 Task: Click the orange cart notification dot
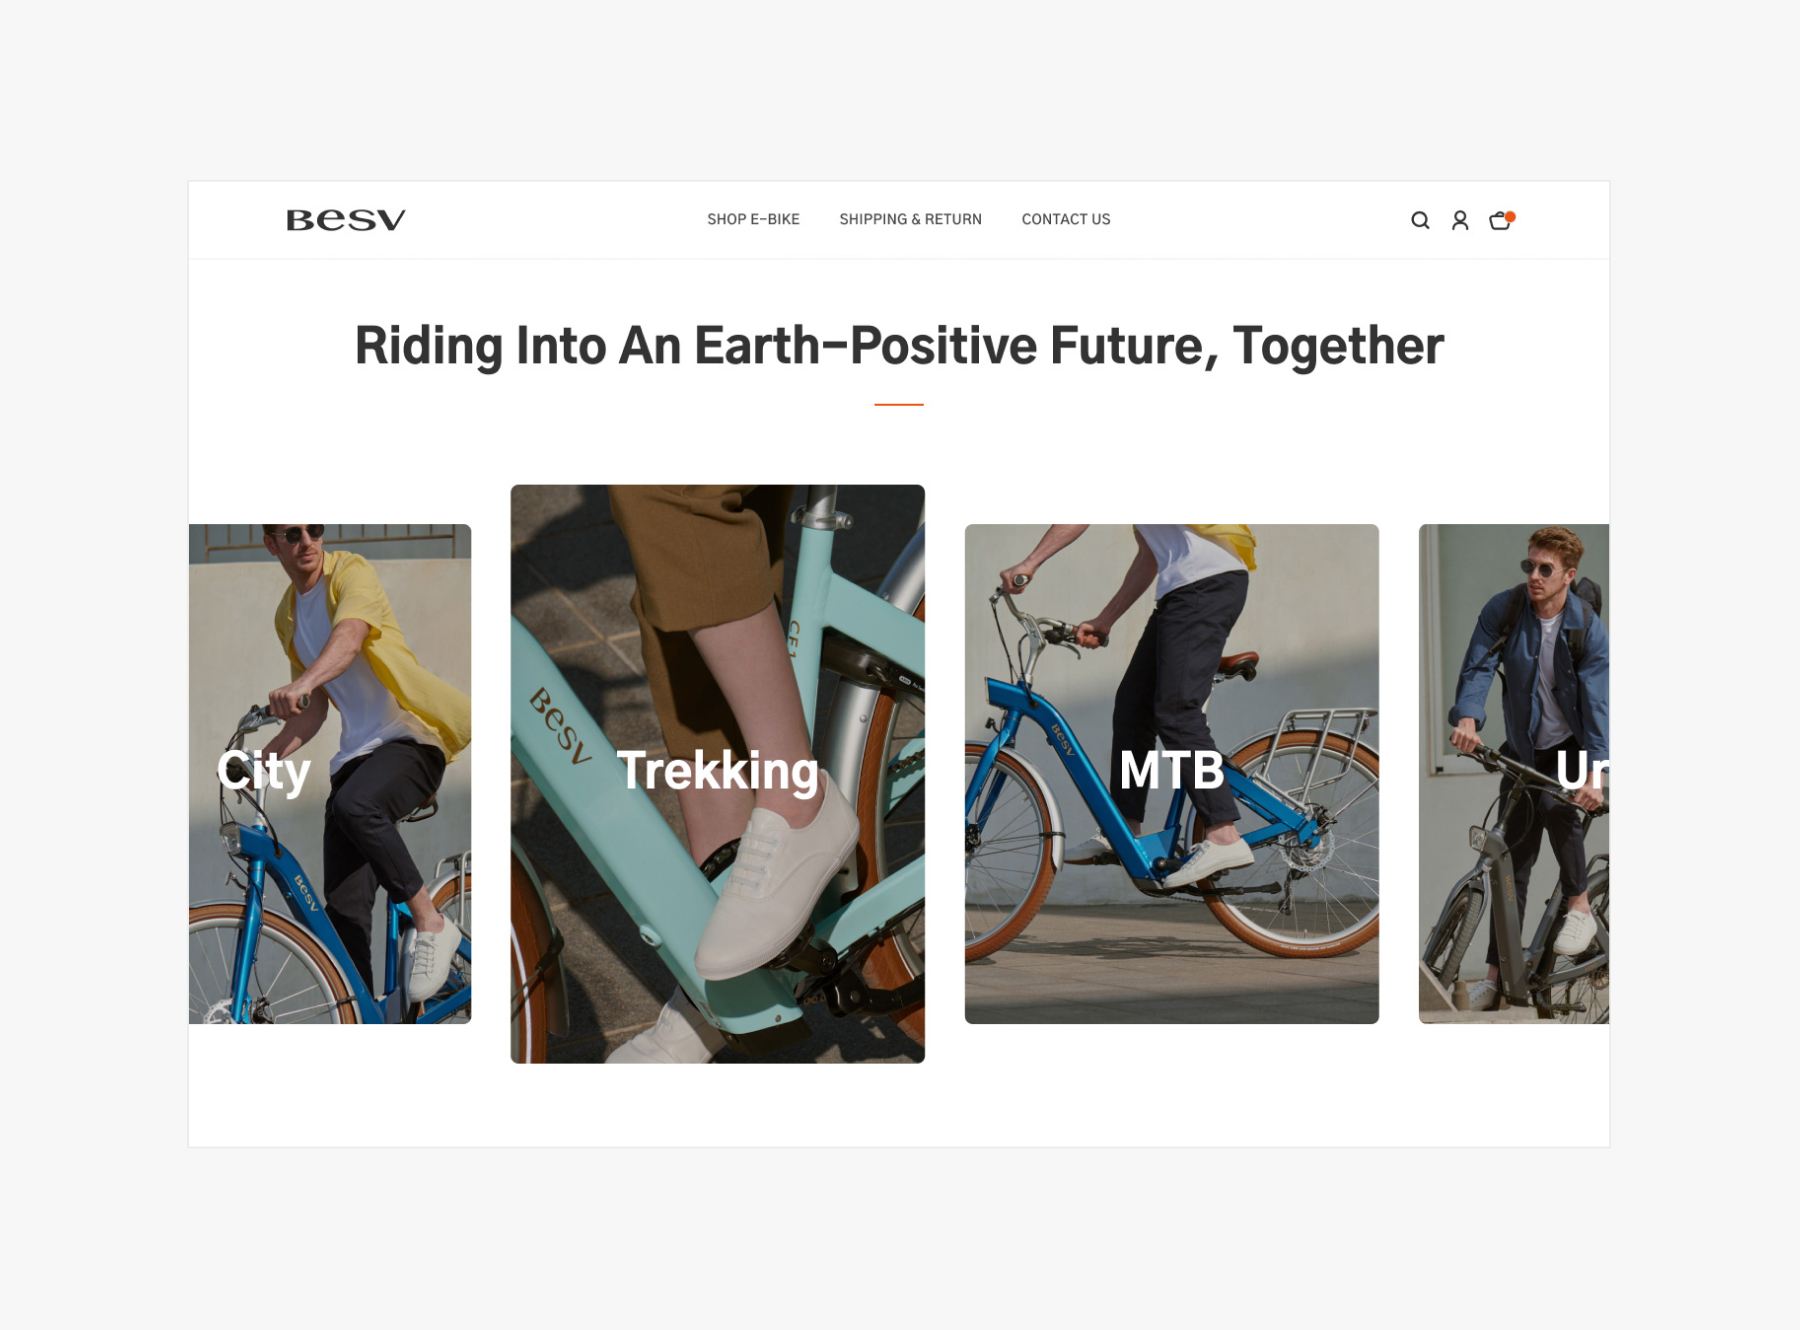point(1510,216)
